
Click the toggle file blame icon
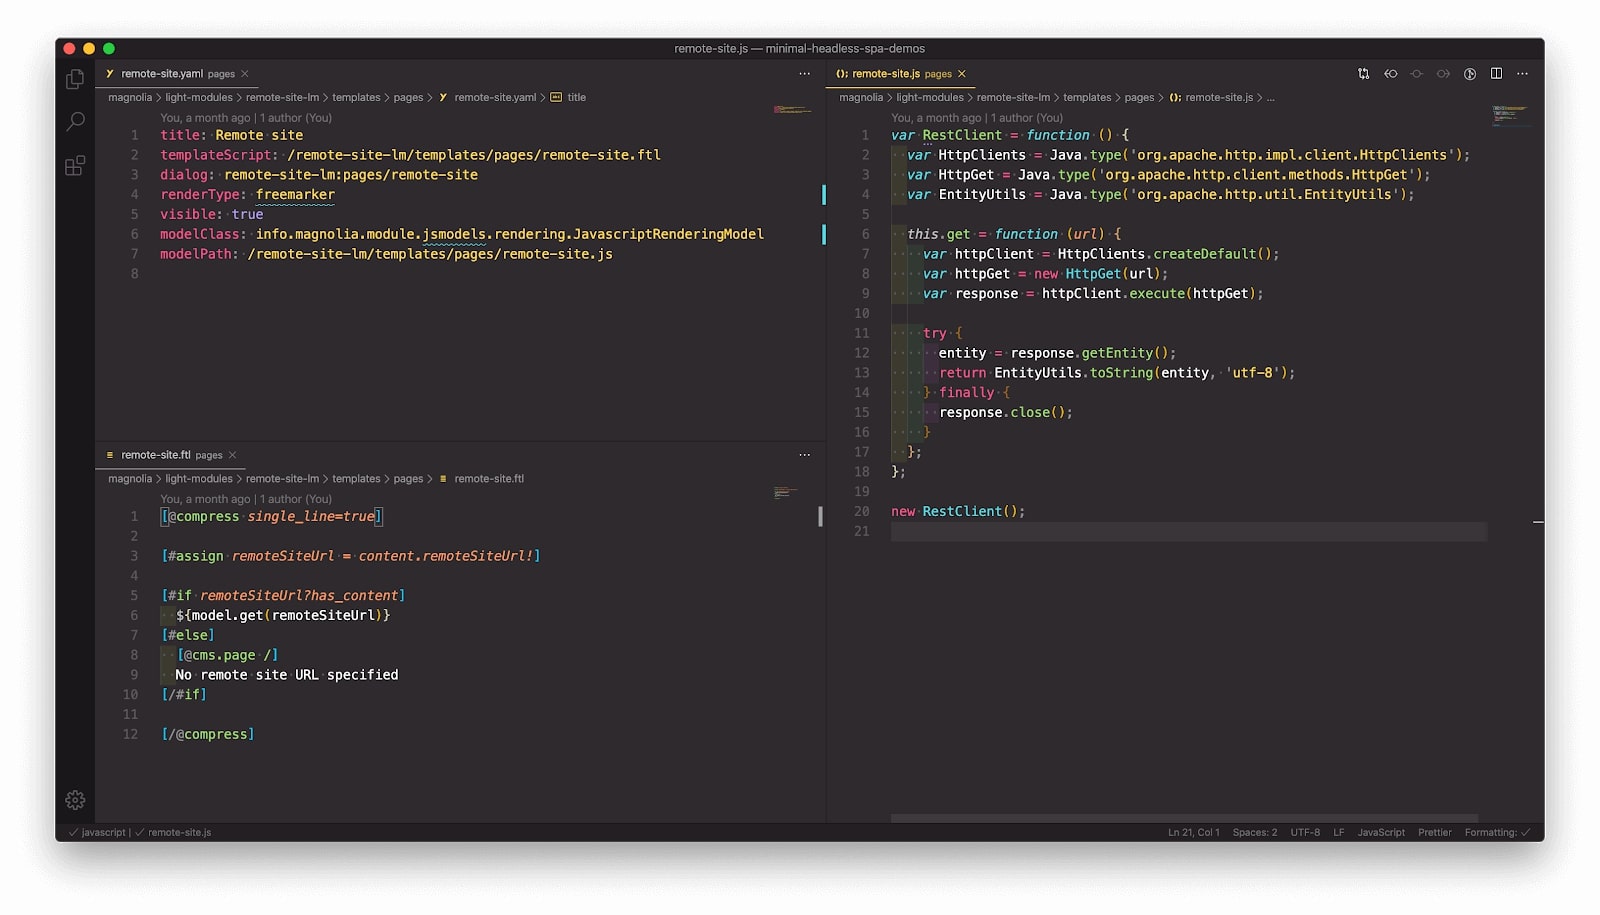1470,74
